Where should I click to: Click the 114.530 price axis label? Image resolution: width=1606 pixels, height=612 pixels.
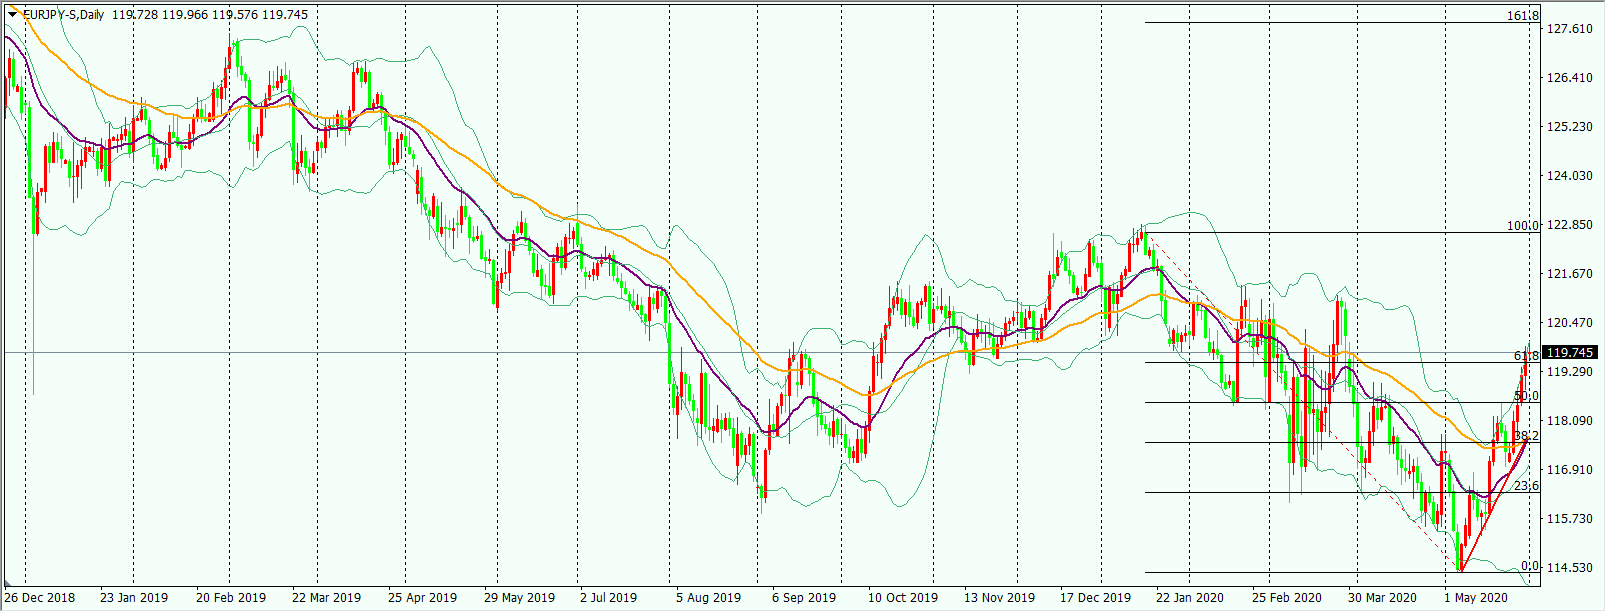coord(1569,568)
